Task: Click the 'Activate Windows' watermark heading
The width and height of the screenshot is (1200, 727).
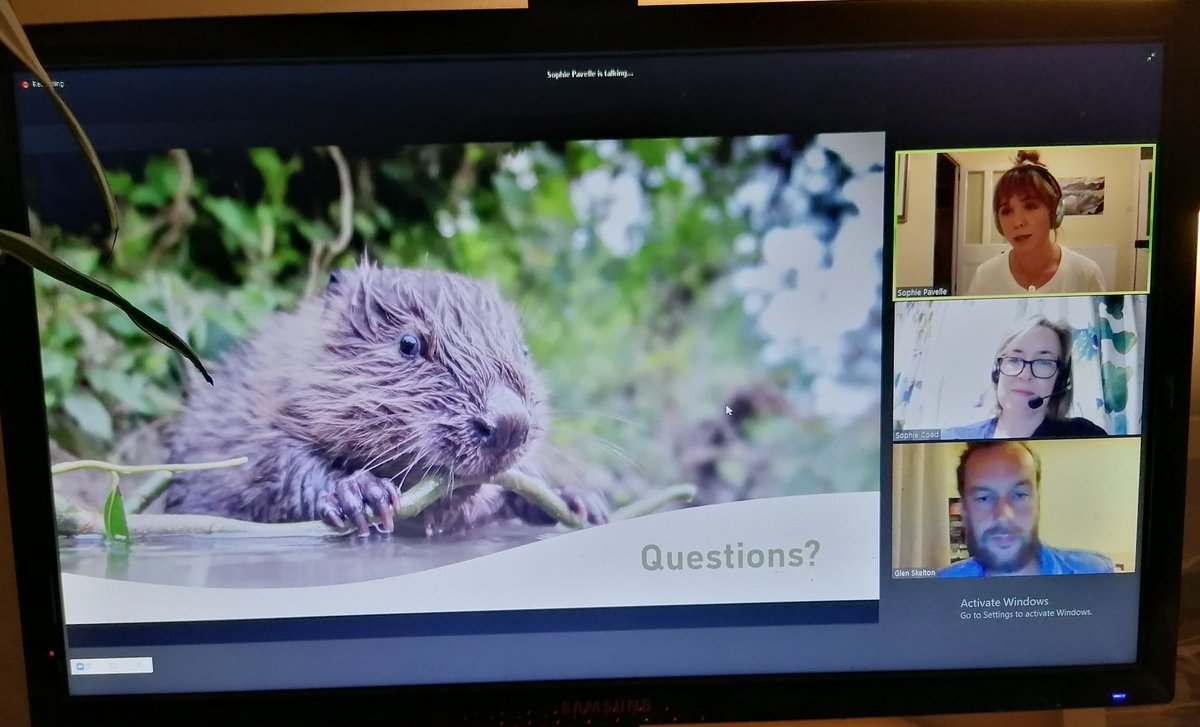Action: (1005, 603)
